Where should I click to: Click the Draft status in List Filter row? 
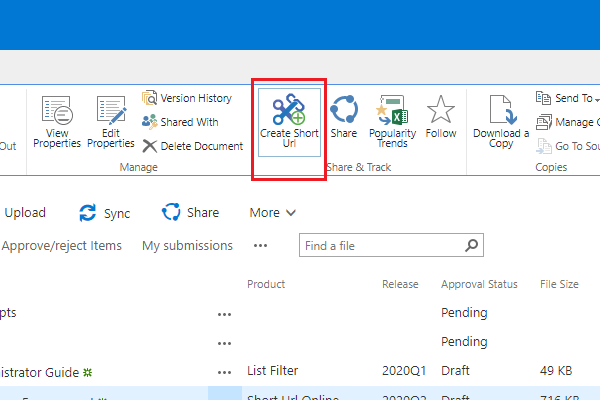(x=455, y=371)
